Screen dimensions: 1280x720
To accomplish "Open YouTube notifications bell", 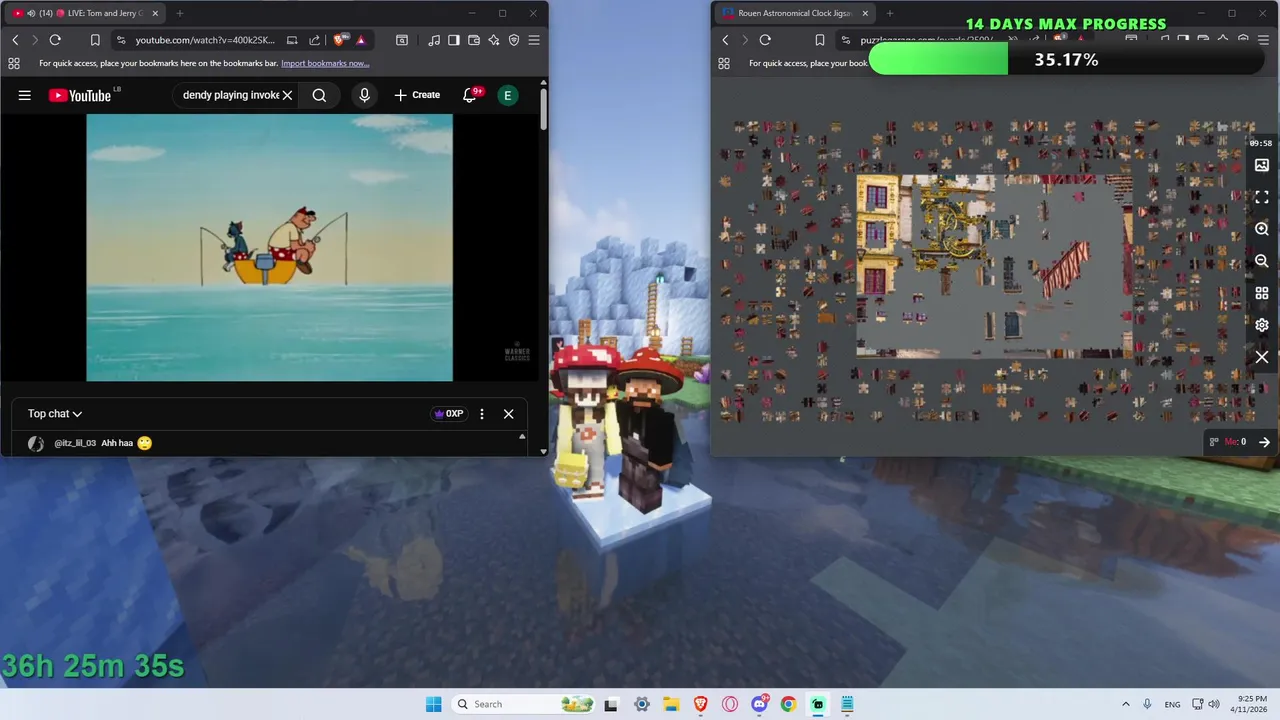I will click(470, 95).
